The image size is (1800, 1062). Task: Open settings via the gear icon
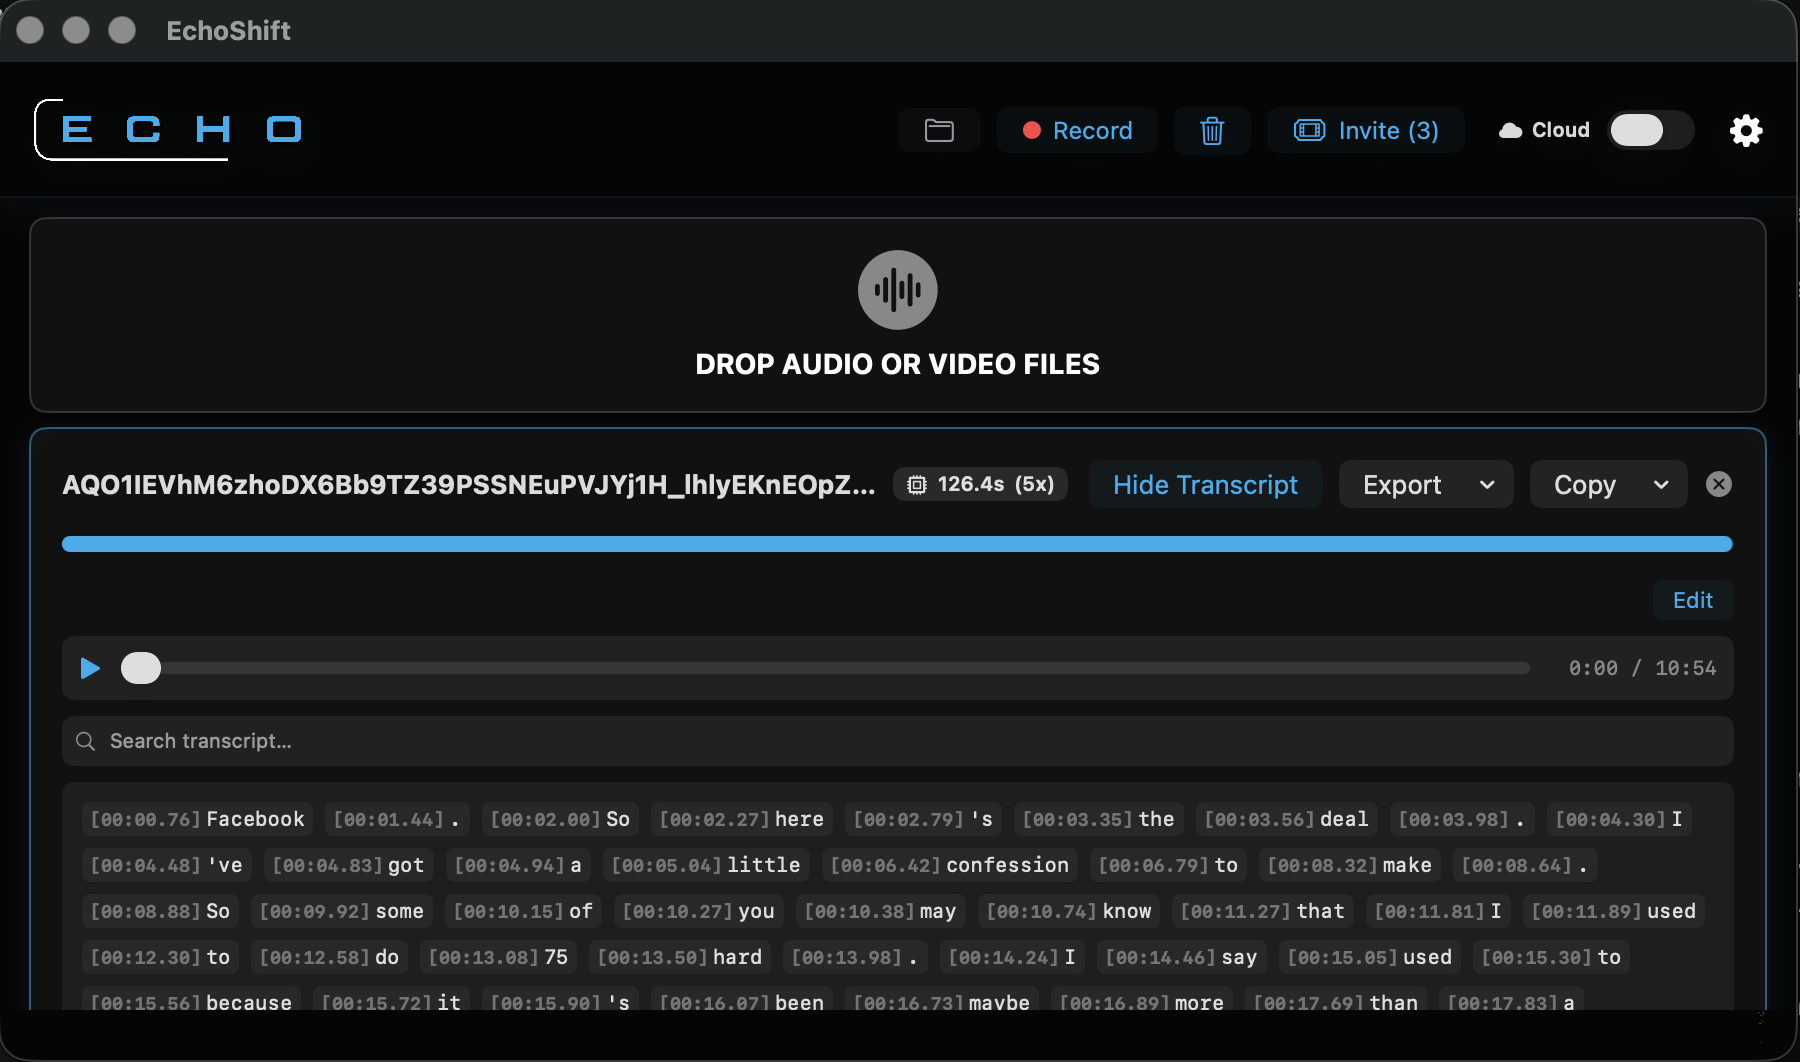click(x=1746, y=130)
